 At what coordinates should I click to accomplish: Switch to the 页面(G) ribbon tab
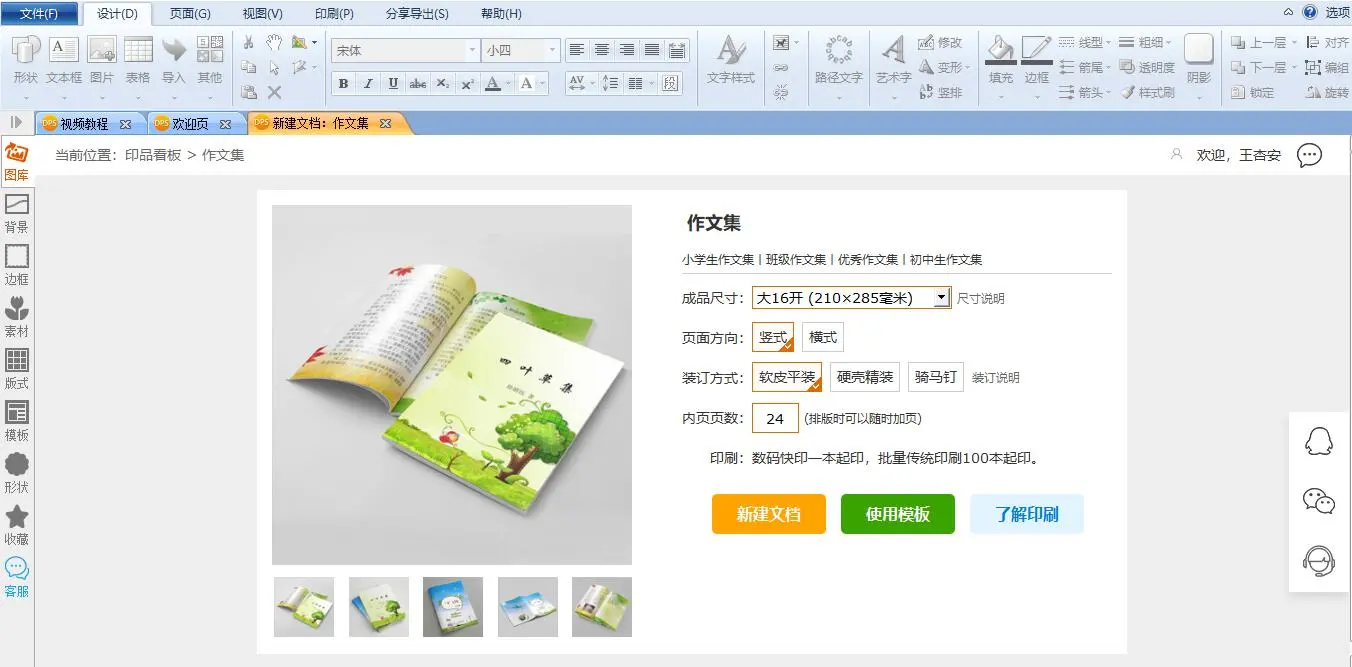tap(190, 14)
